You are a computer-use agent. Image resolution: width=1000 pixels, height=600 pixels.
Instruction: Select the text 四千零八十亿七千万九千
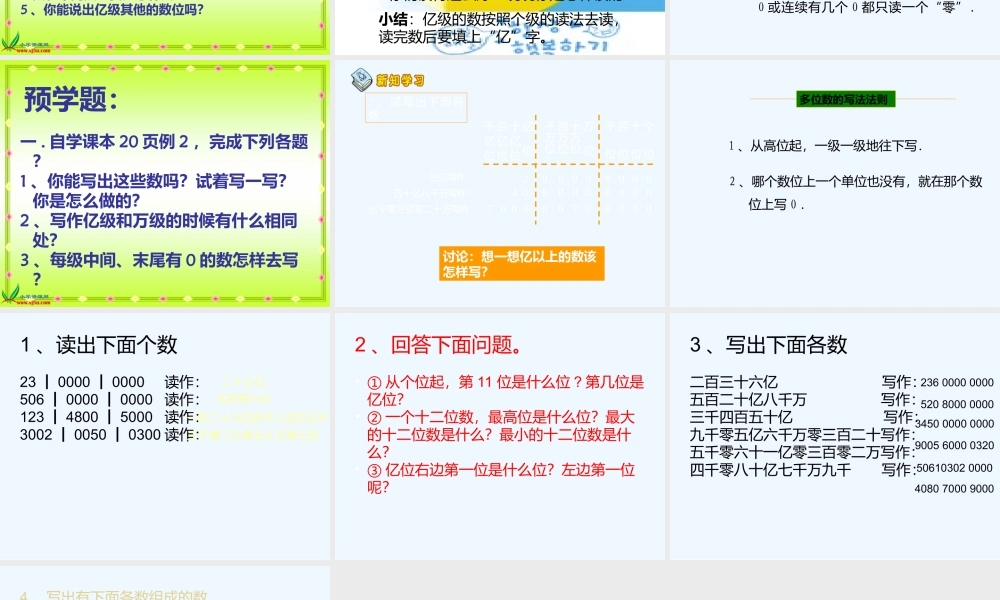pos(770,470)
